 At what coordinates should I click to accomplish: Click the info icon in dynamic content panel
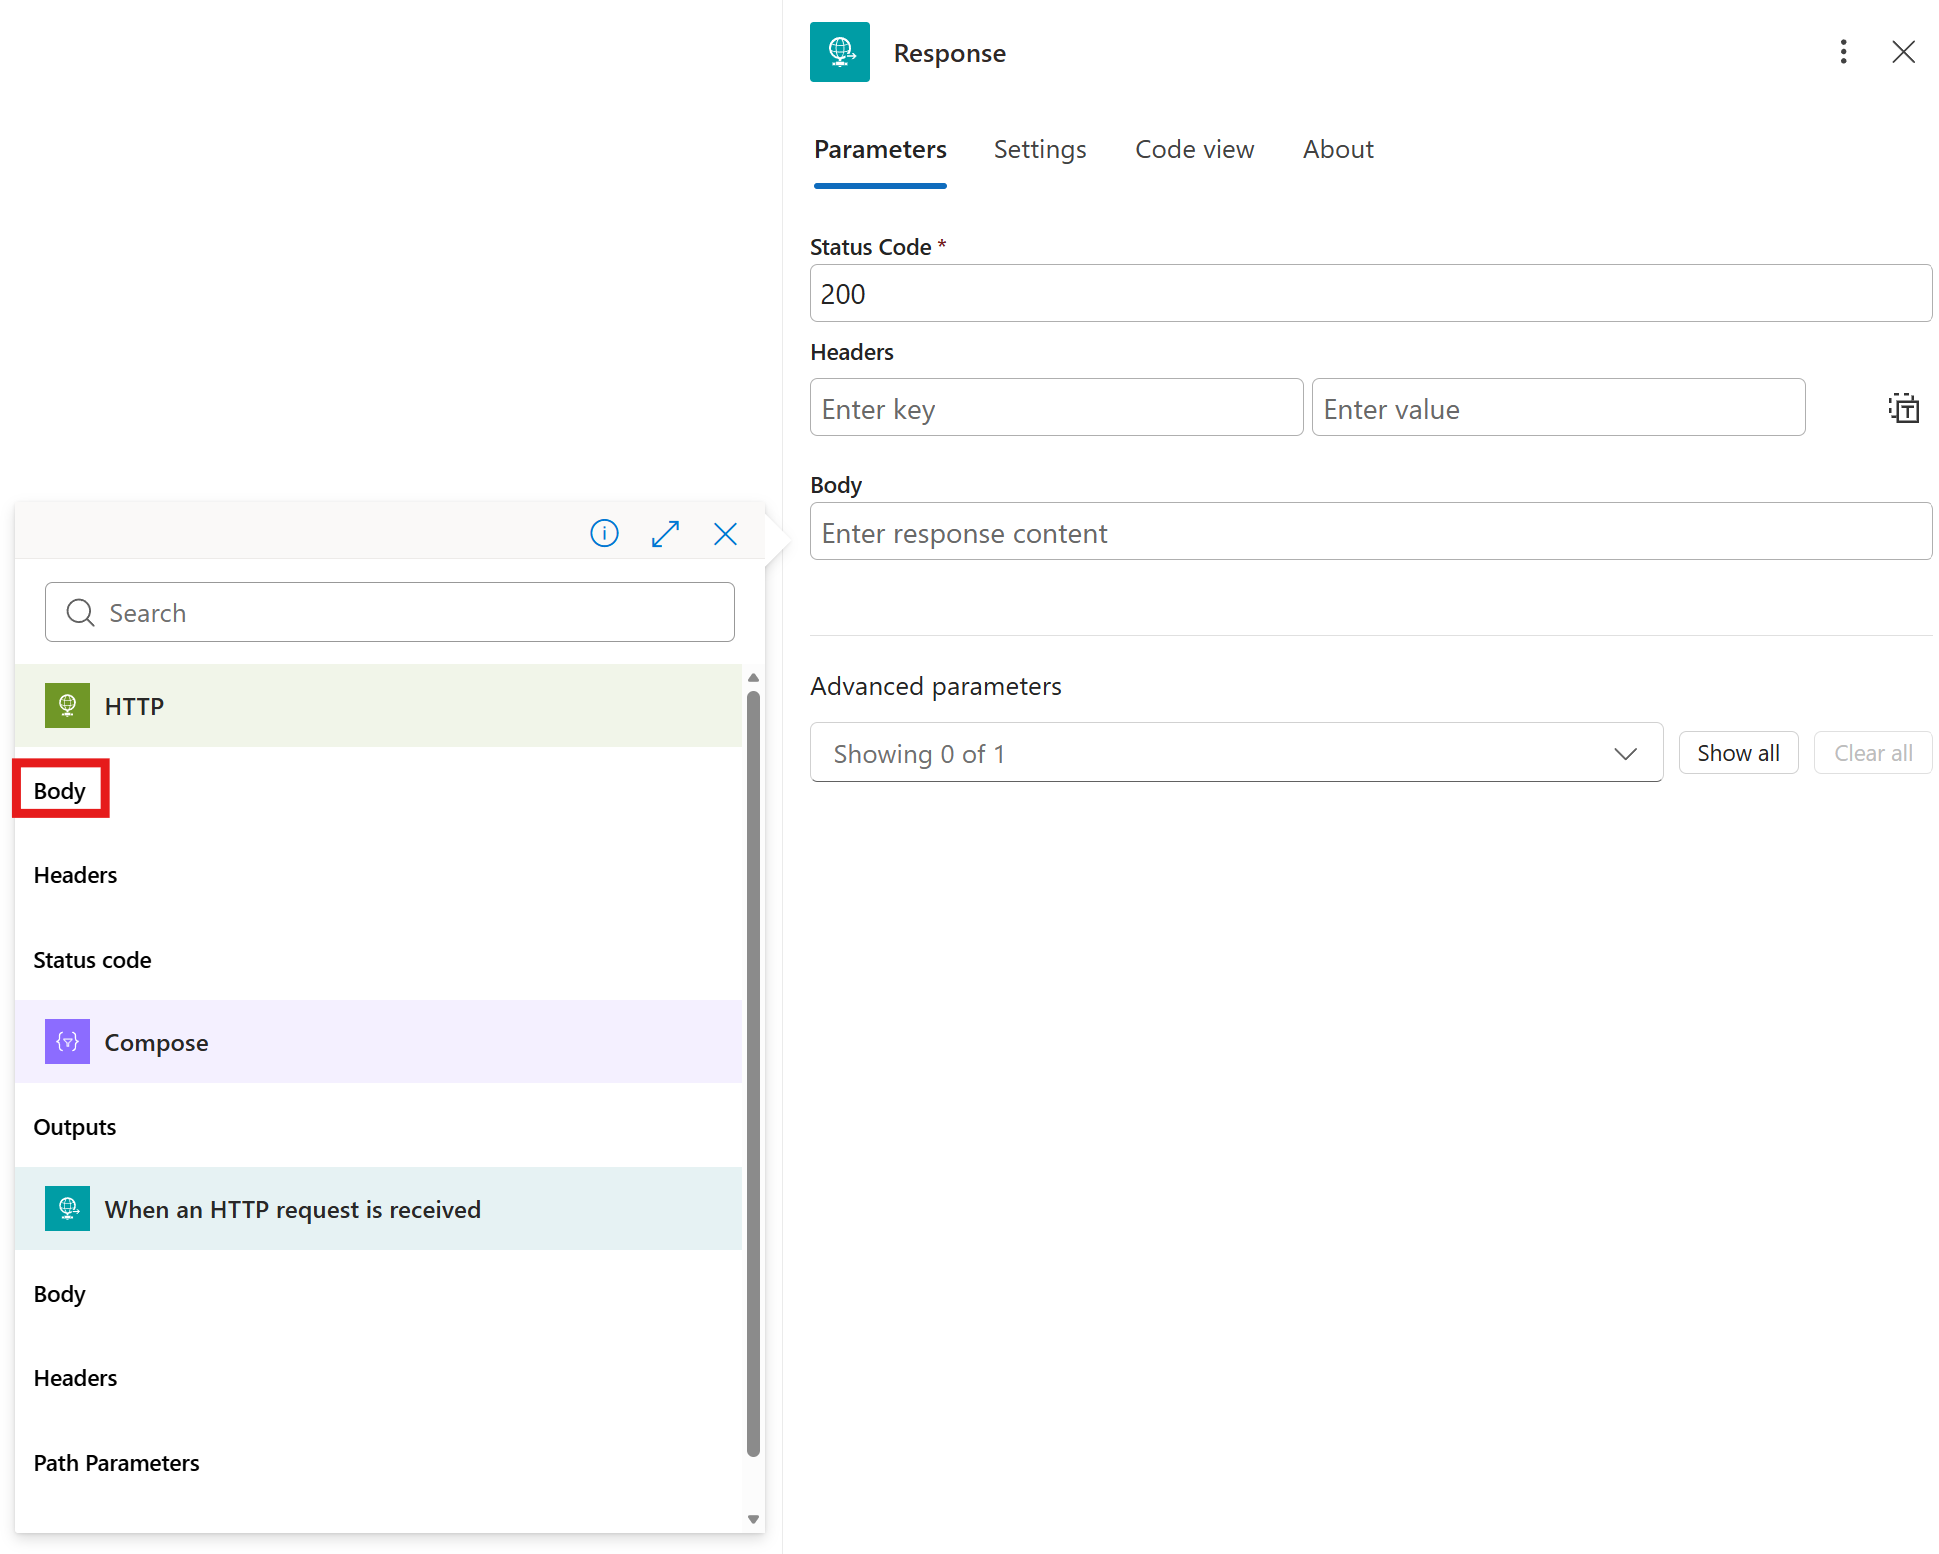click(x=604, y=533)
